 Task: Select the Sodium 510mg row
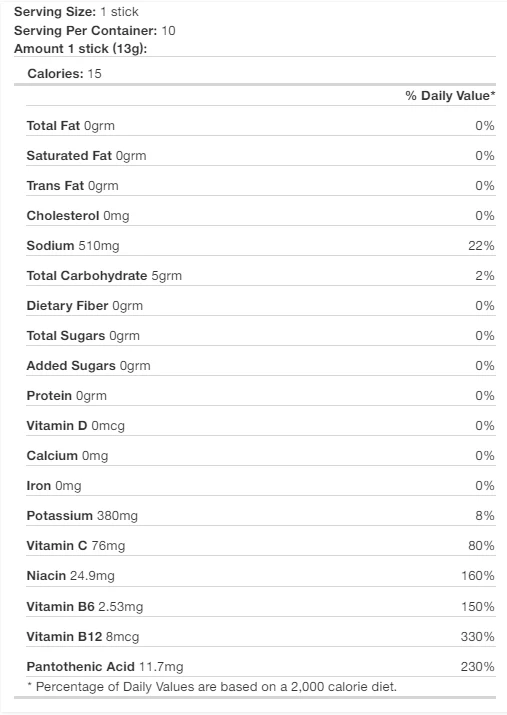(x=261, y=246)
